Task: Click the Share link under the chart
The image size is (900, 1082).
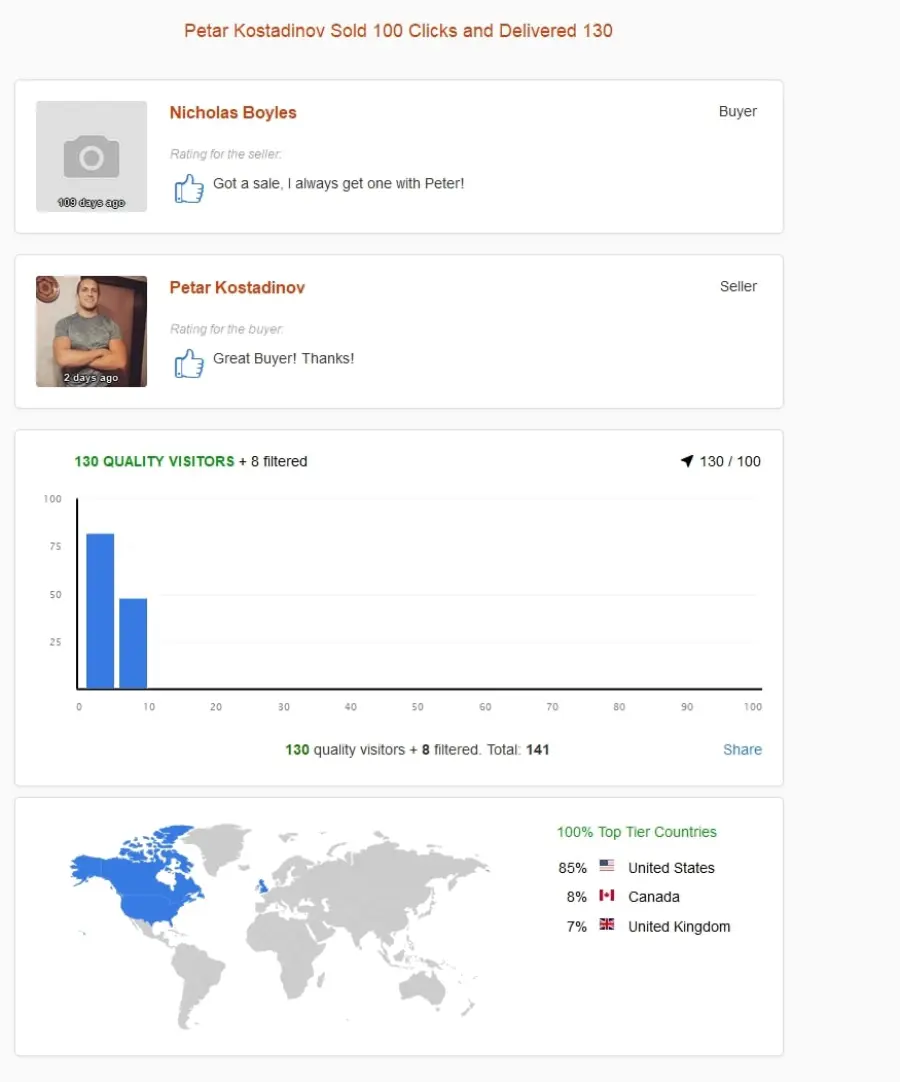Action: click(743, 749)
